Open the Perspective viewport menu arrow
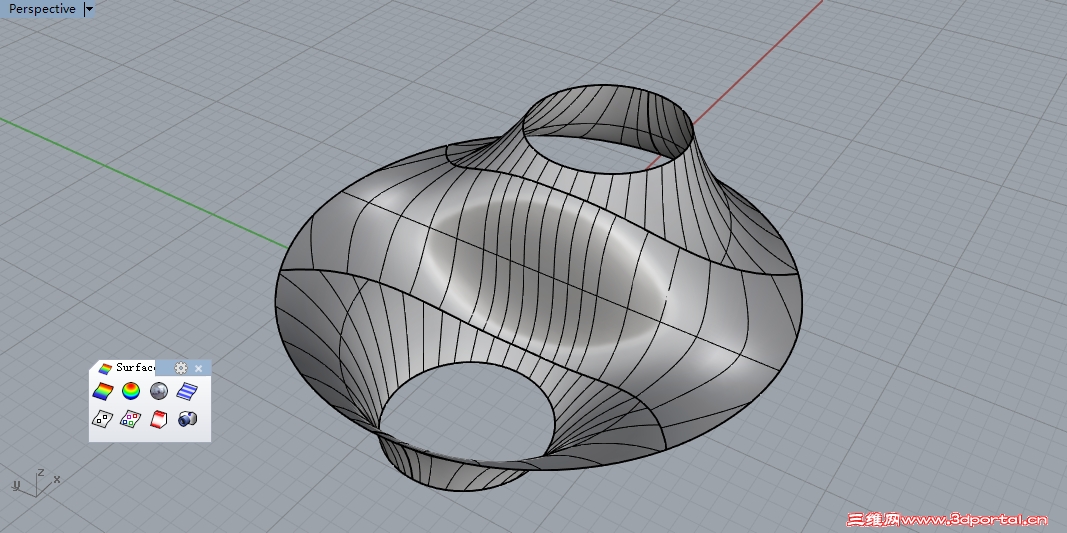Viewport: 1067px width, 533px height. click(x=88, y=10)
